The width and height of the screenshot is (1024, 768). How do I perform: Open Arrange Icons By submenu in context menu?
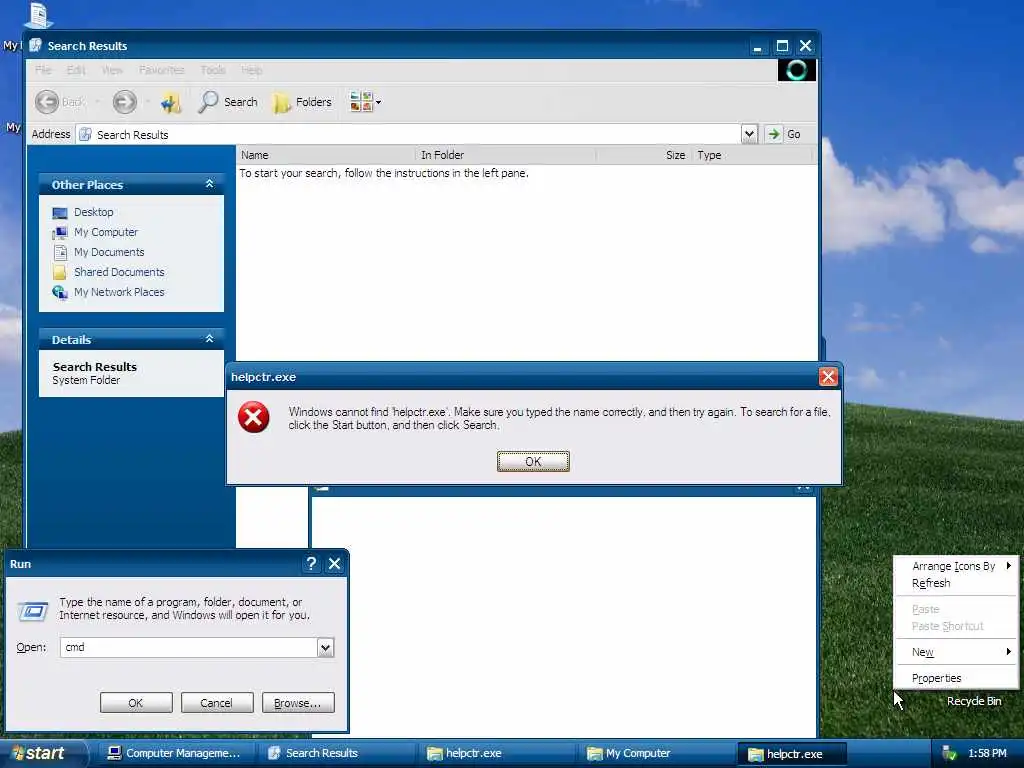[x=956, y=566]
